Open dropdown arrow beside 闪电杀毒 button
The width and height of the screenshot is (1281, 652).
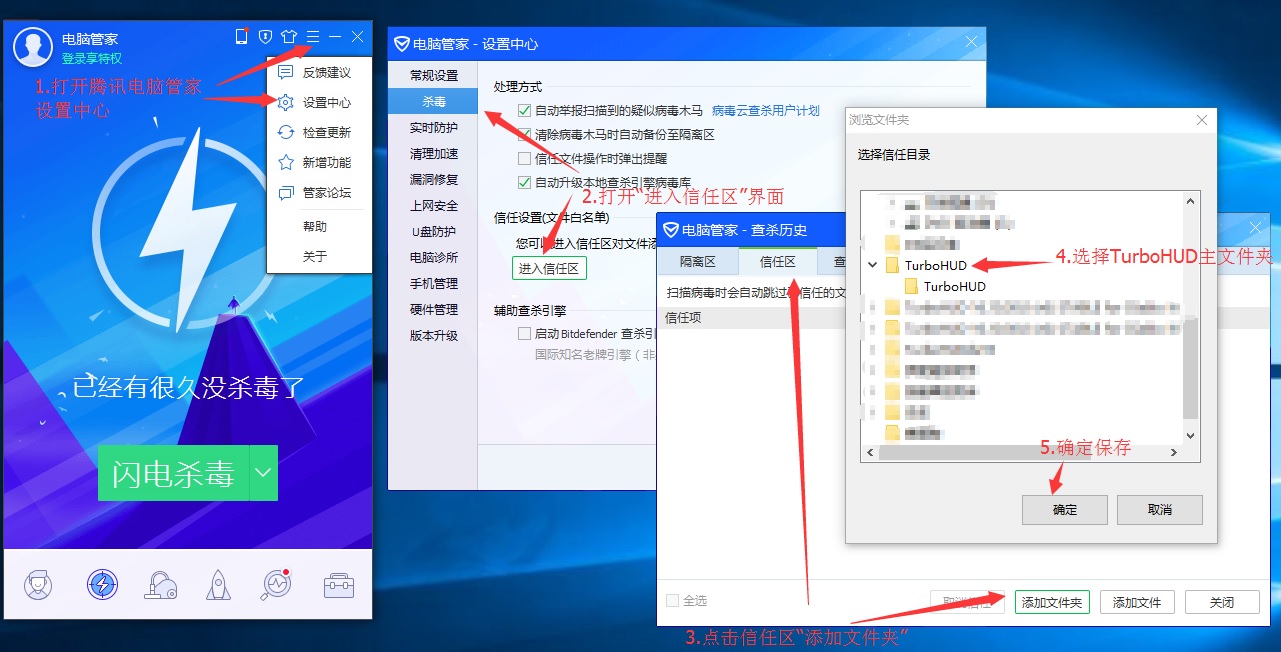pyautogui.click(x=263, y=473)
